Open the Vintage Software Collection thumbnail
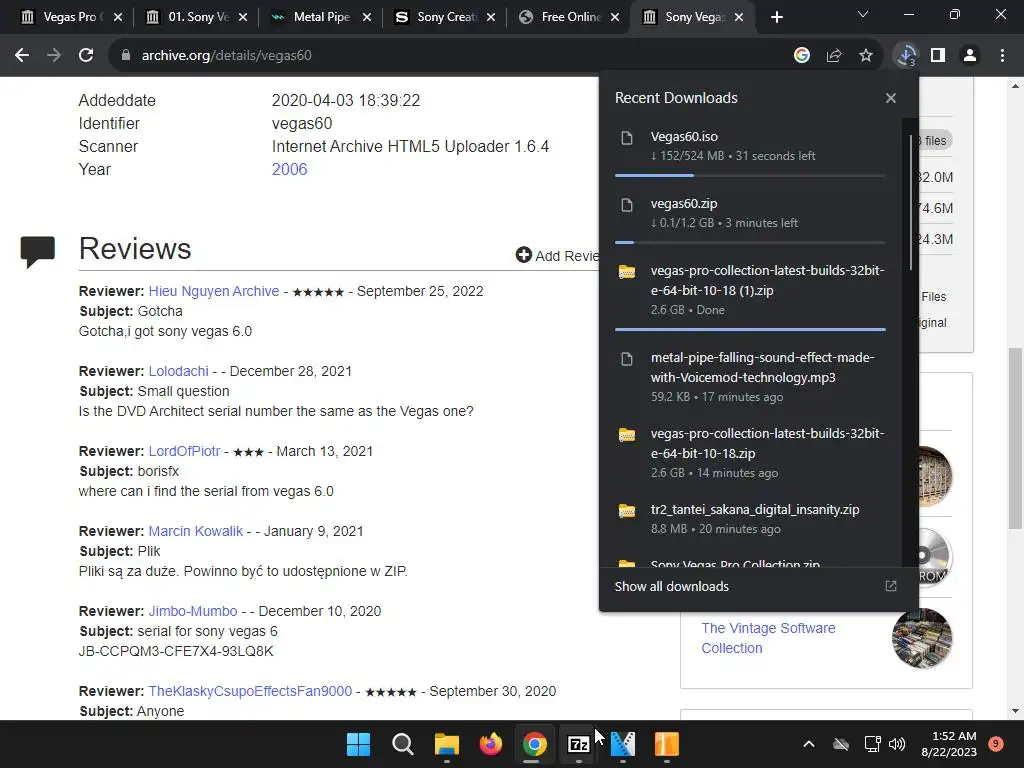This screenshot has width=1024, height=768. click(921, 638)
